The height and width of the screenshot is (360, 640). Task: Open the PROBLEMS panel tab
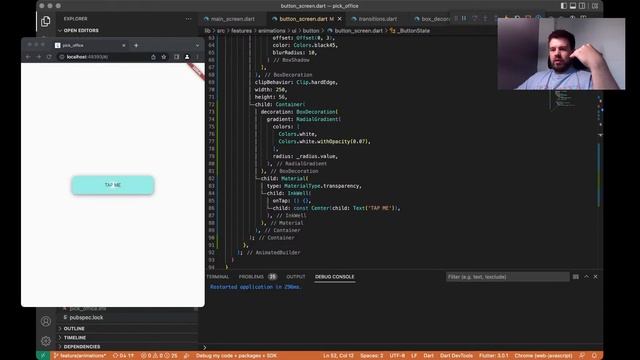pyautogui.click(x=257, y=277)
